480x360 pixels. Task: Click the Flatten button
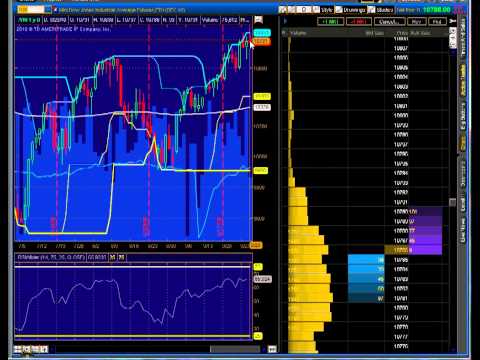pos(437,22)
